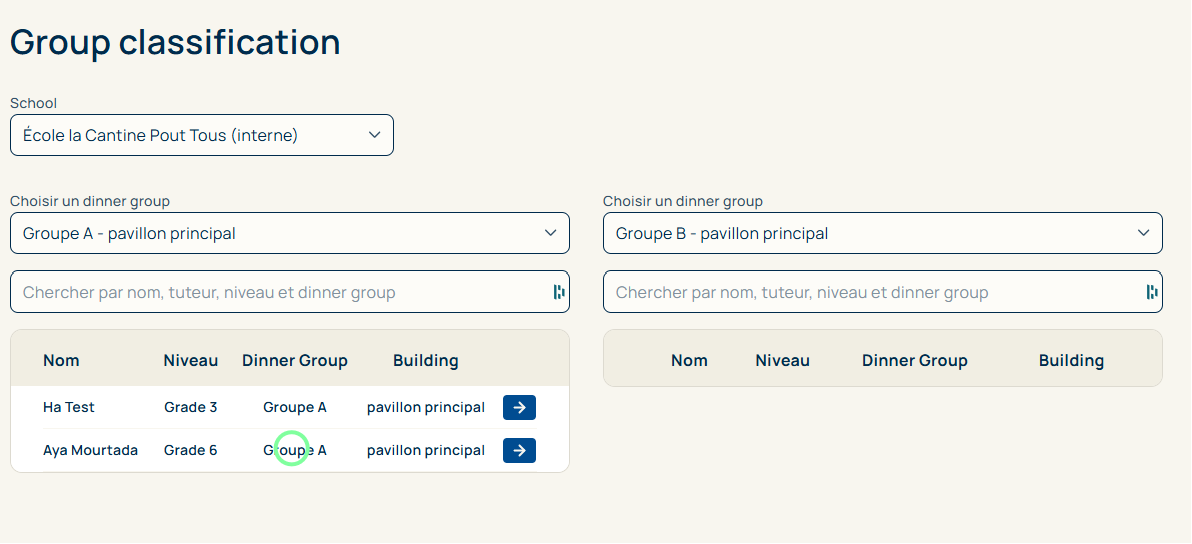The height and width of the screenshot is (544, 1192).
Task: Click the Groupe B dropdown chevron
Action: [1144, 233]
